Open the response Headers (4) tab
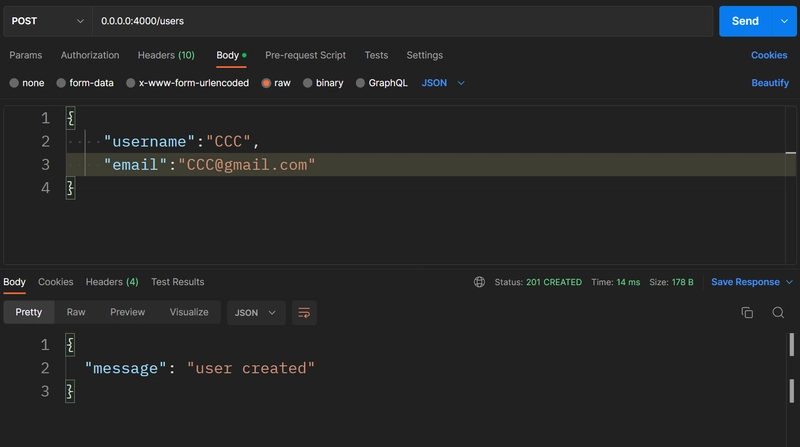 click(x=112, y=282)
